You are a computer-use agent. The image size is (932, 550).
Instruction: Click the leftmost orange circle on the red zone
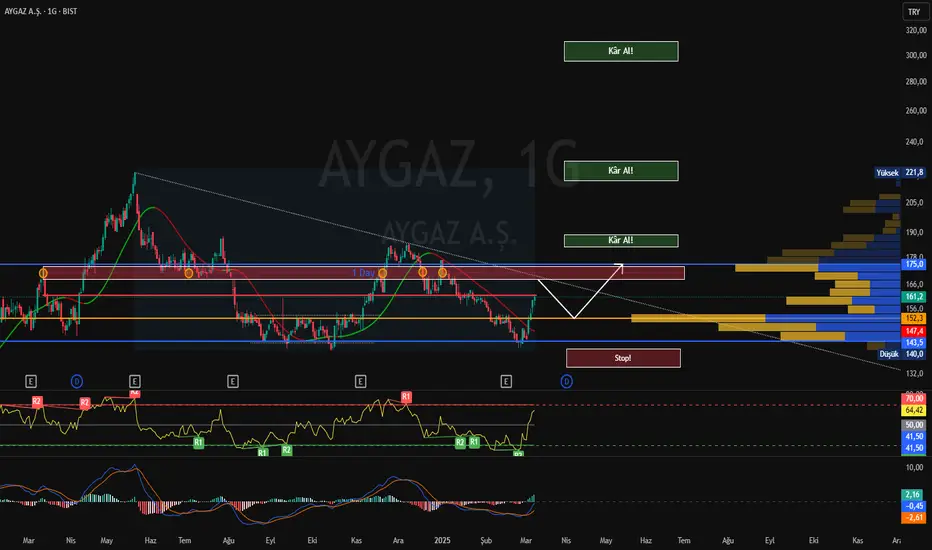click(43, 273)
